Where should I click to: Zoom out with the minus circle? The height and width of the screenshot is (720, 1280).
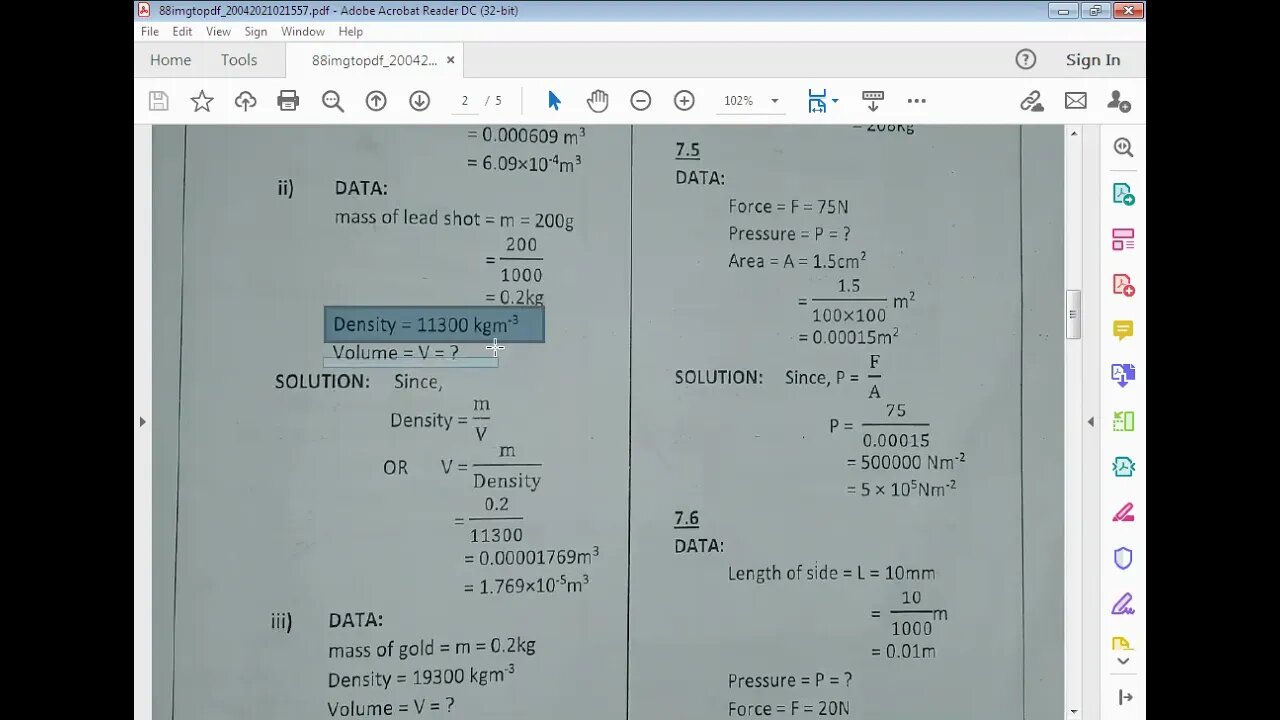[641, 101]
